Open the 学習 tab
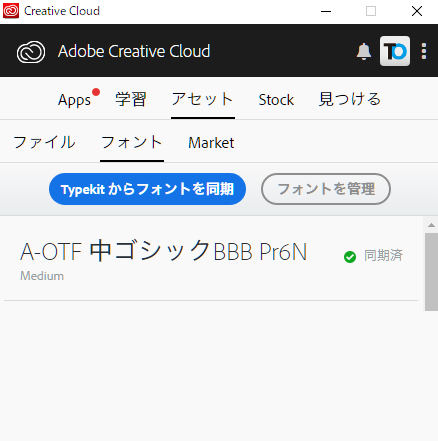438x441 pixels. (131, 99)
